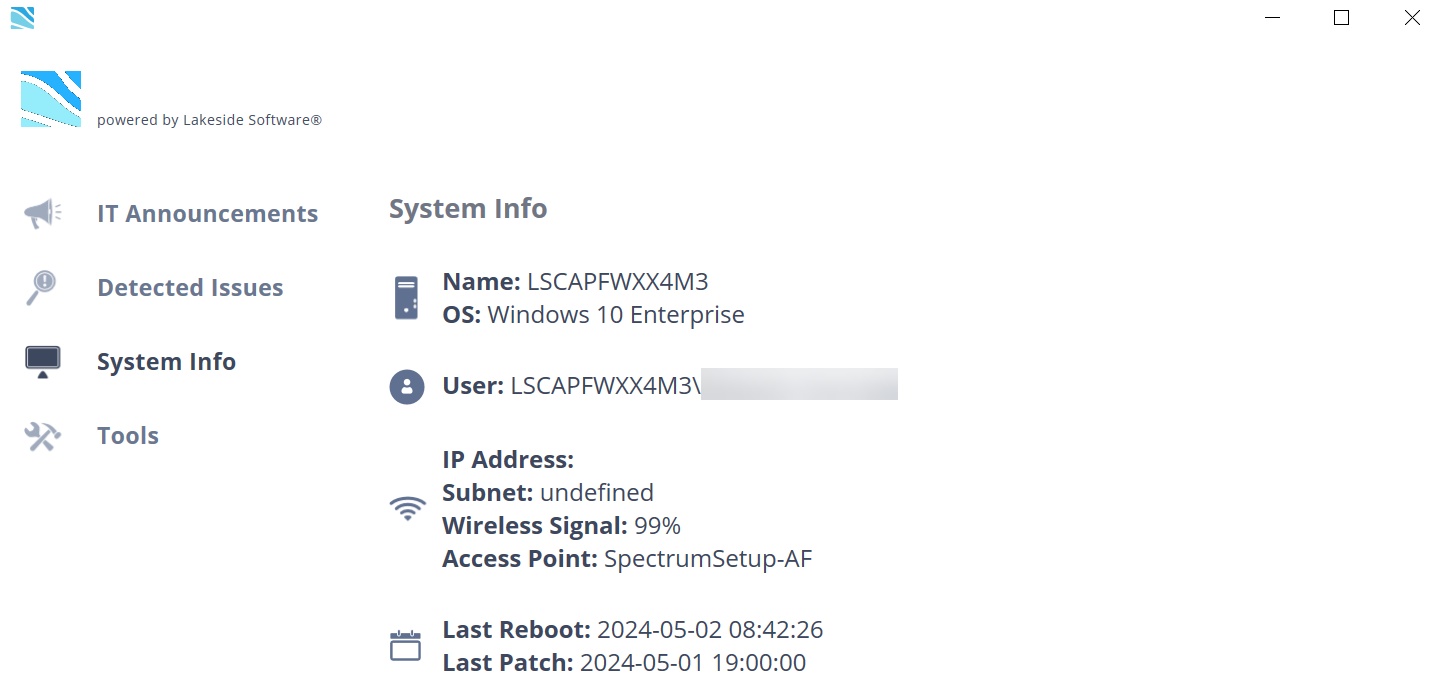Open the IT Announcements section
This screenshot has height=688, width=1441.
207,214
